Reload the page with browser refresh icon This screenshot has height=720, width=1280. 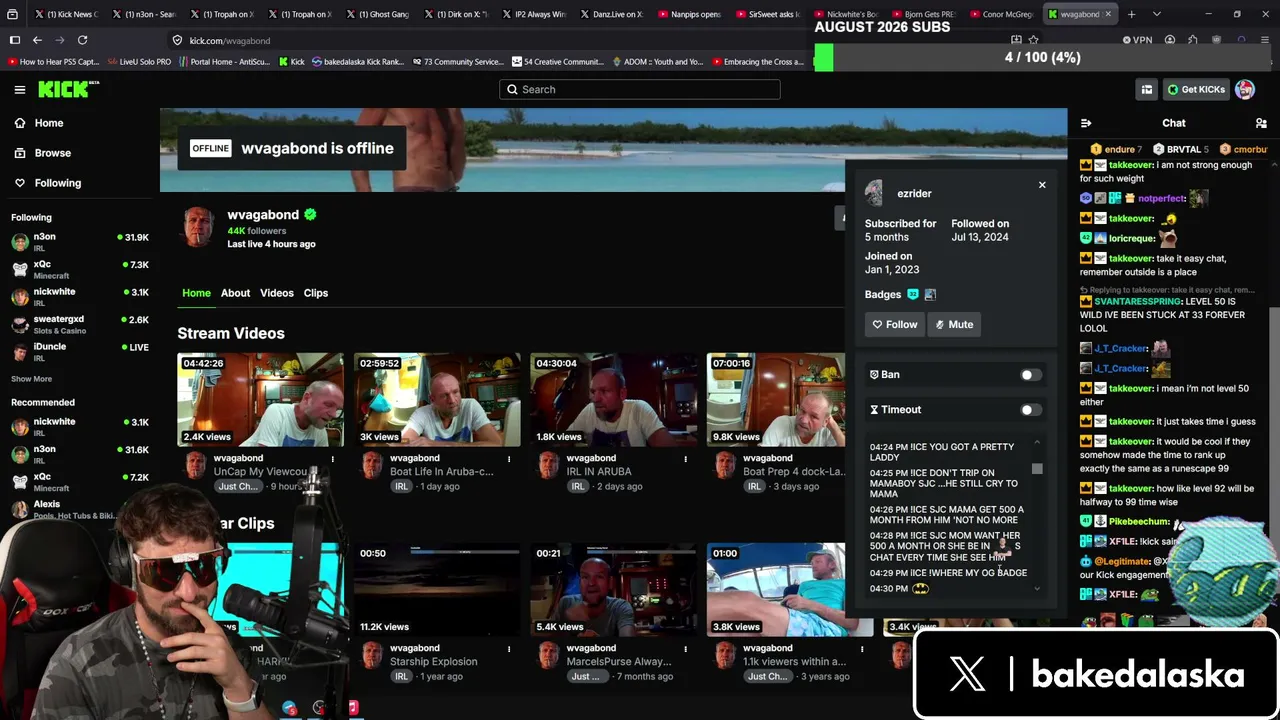click(x=82, y=40)
